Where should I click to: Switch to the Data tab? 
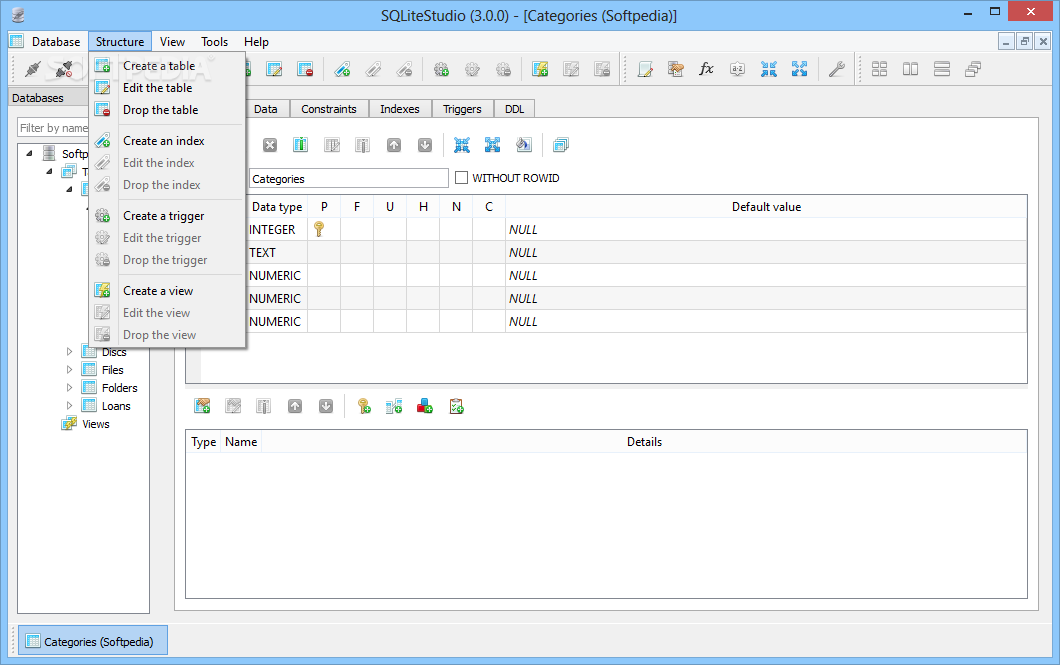coord(266,109)
